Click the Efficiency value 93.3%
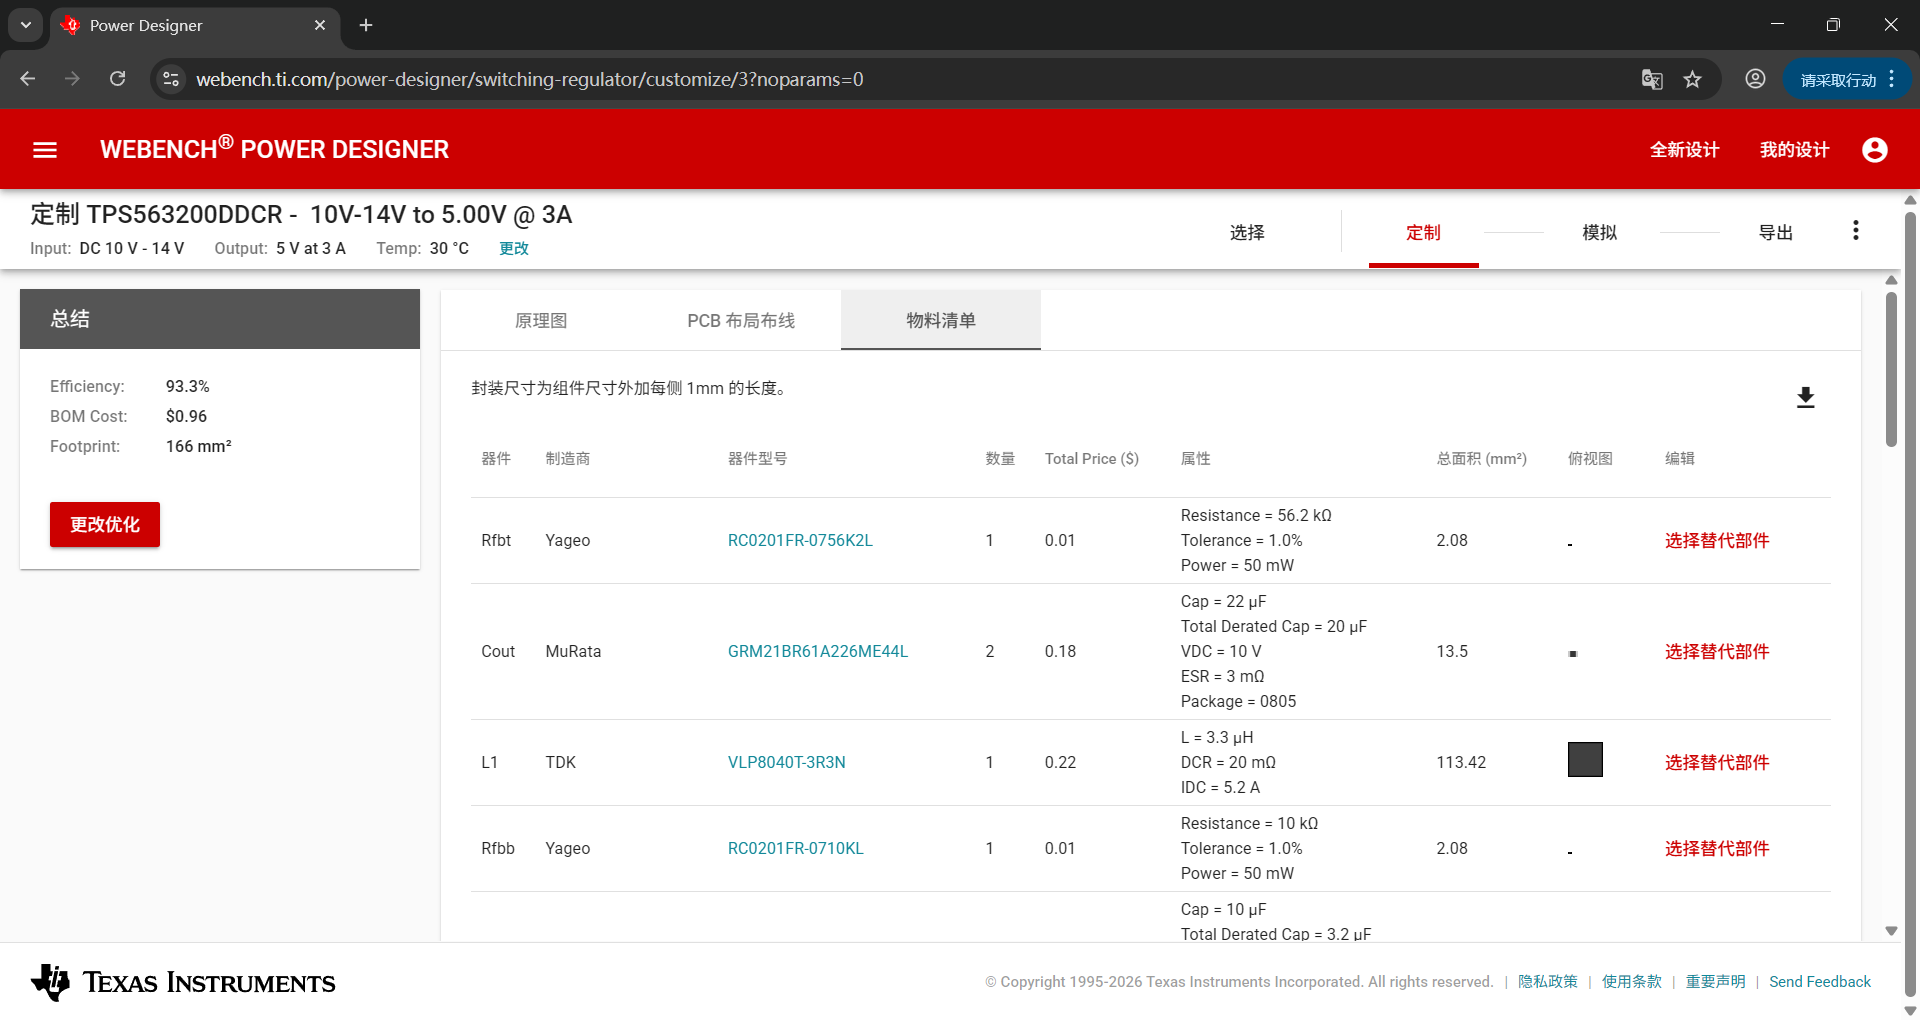Screen dimensions: 1920x1020 click(x=188, y=386)
